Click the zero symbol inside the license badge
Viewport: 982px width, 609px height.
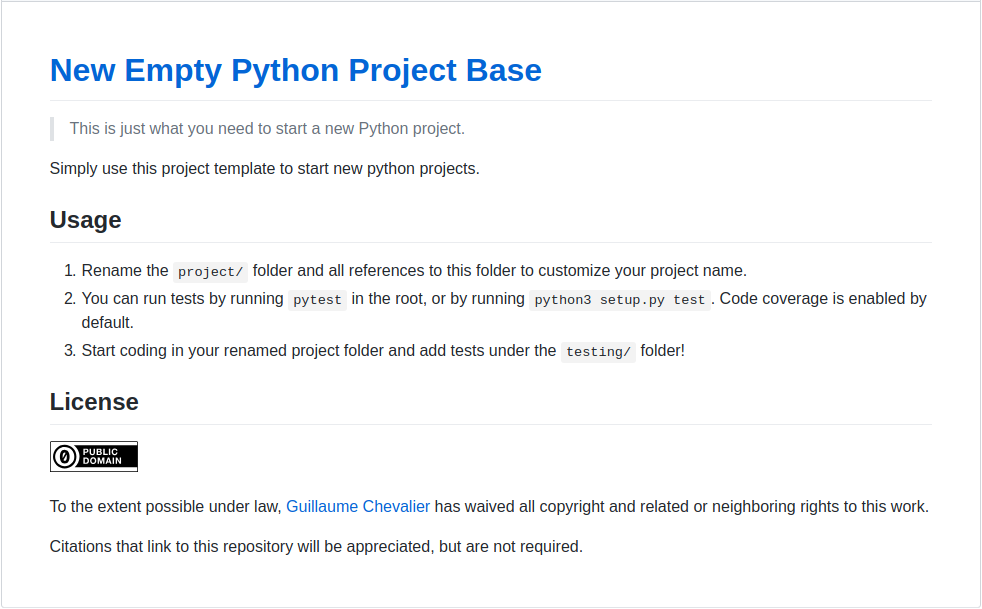click(67, 456)
